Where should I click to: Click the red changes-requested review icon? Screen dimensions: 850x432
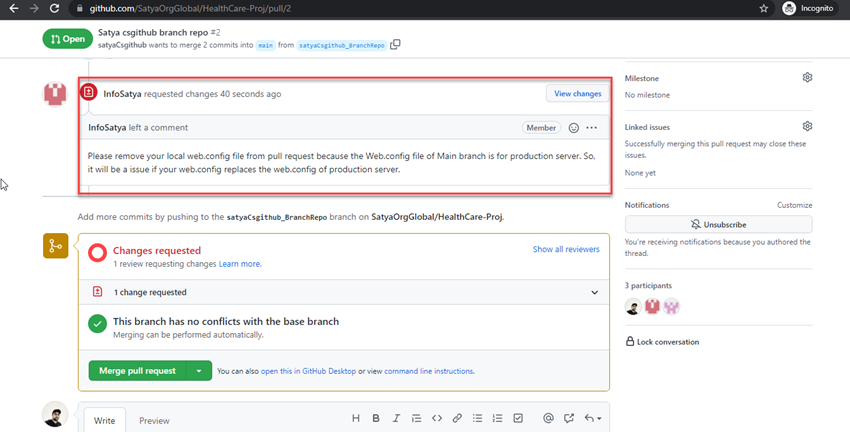coord(88,92)
